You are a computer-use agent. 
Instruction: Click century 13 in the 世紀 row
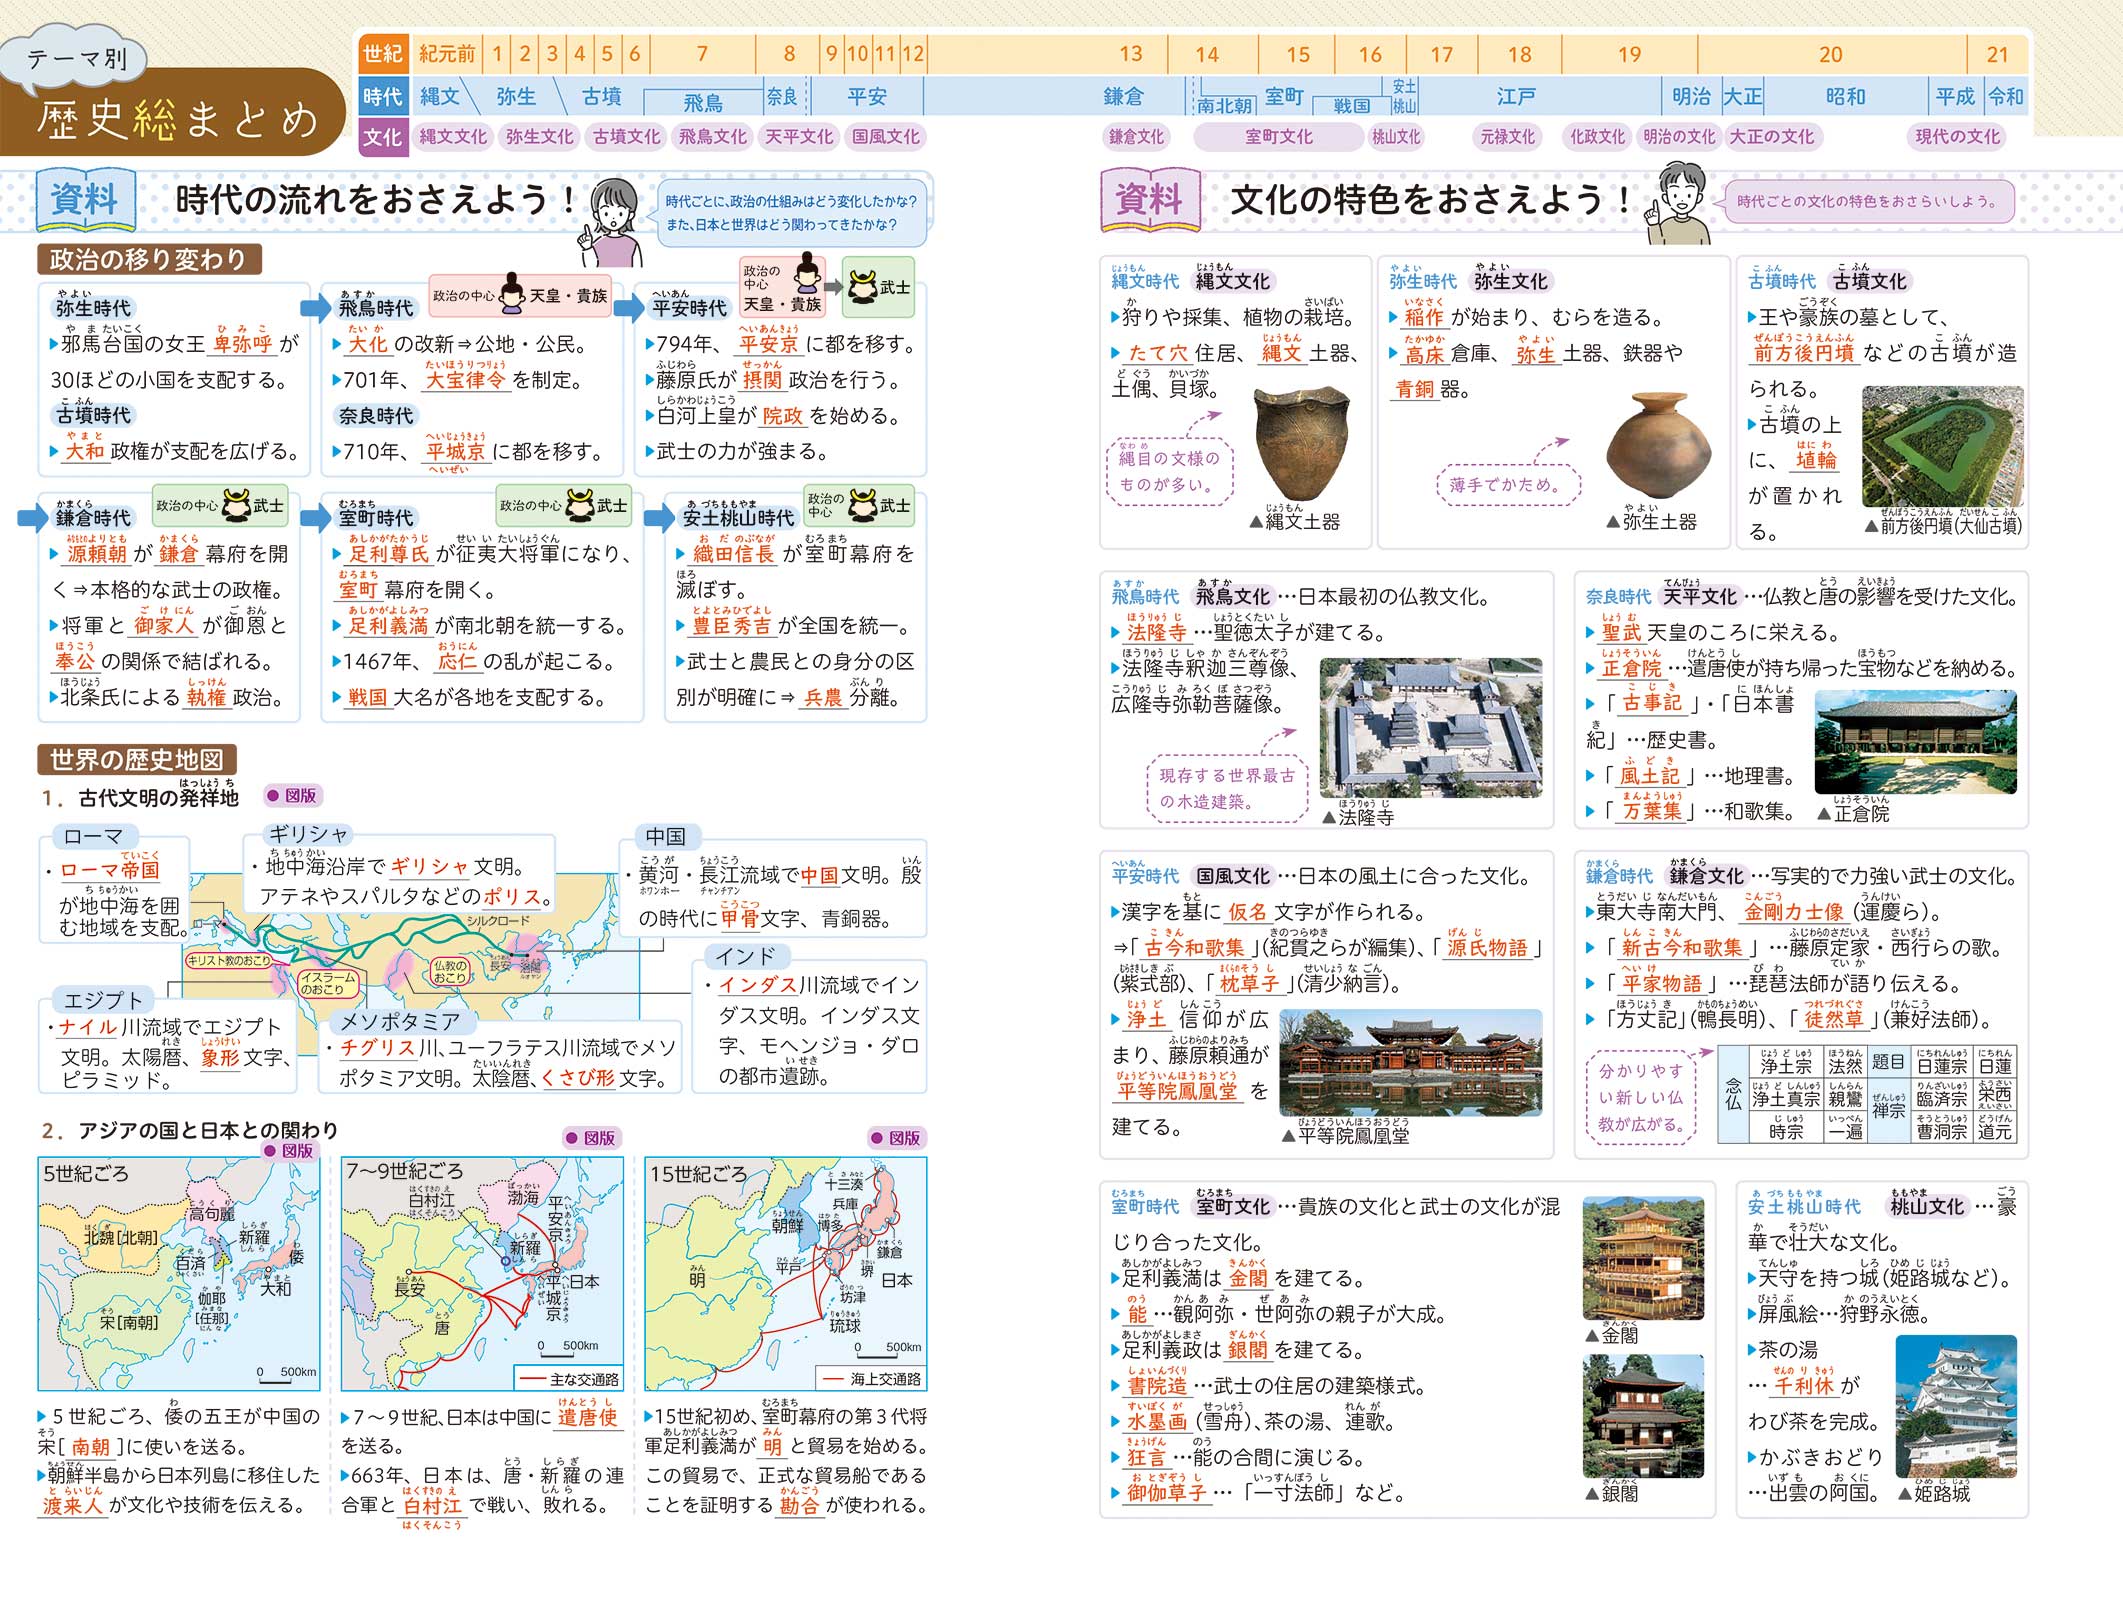tap(1130, 54)
